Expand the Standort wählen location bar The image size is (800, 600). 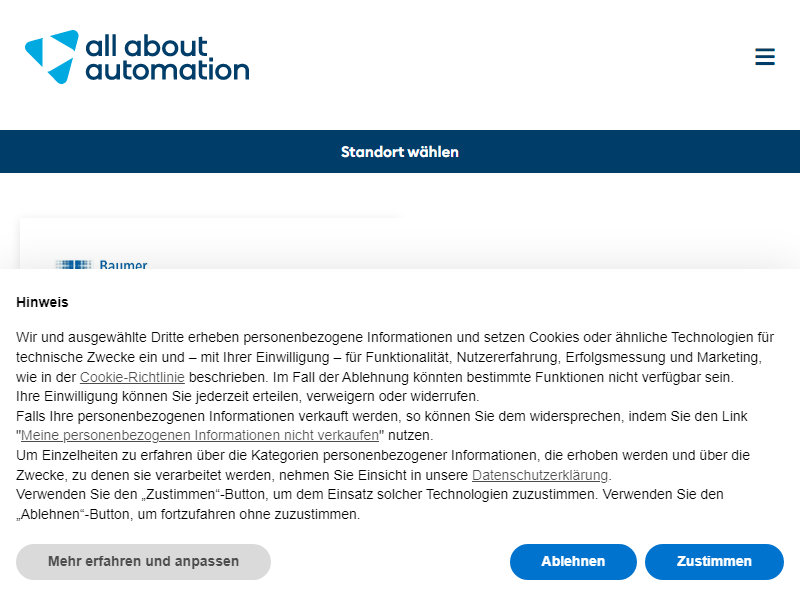click(x=400, y=152)
